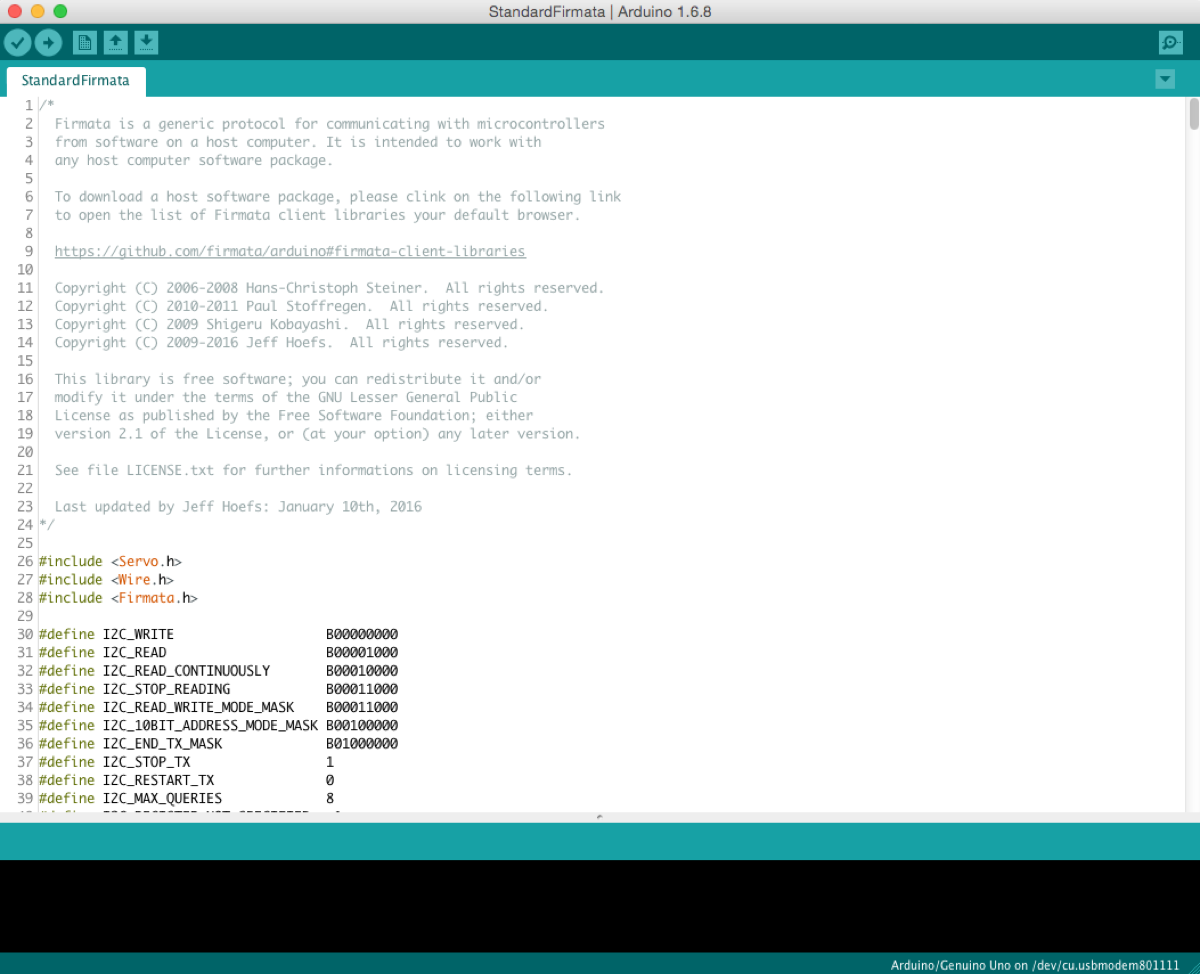Click the Hans-Christoph Steiner copyright line
Screen dimensions: 1200x974
coord(329,288)
